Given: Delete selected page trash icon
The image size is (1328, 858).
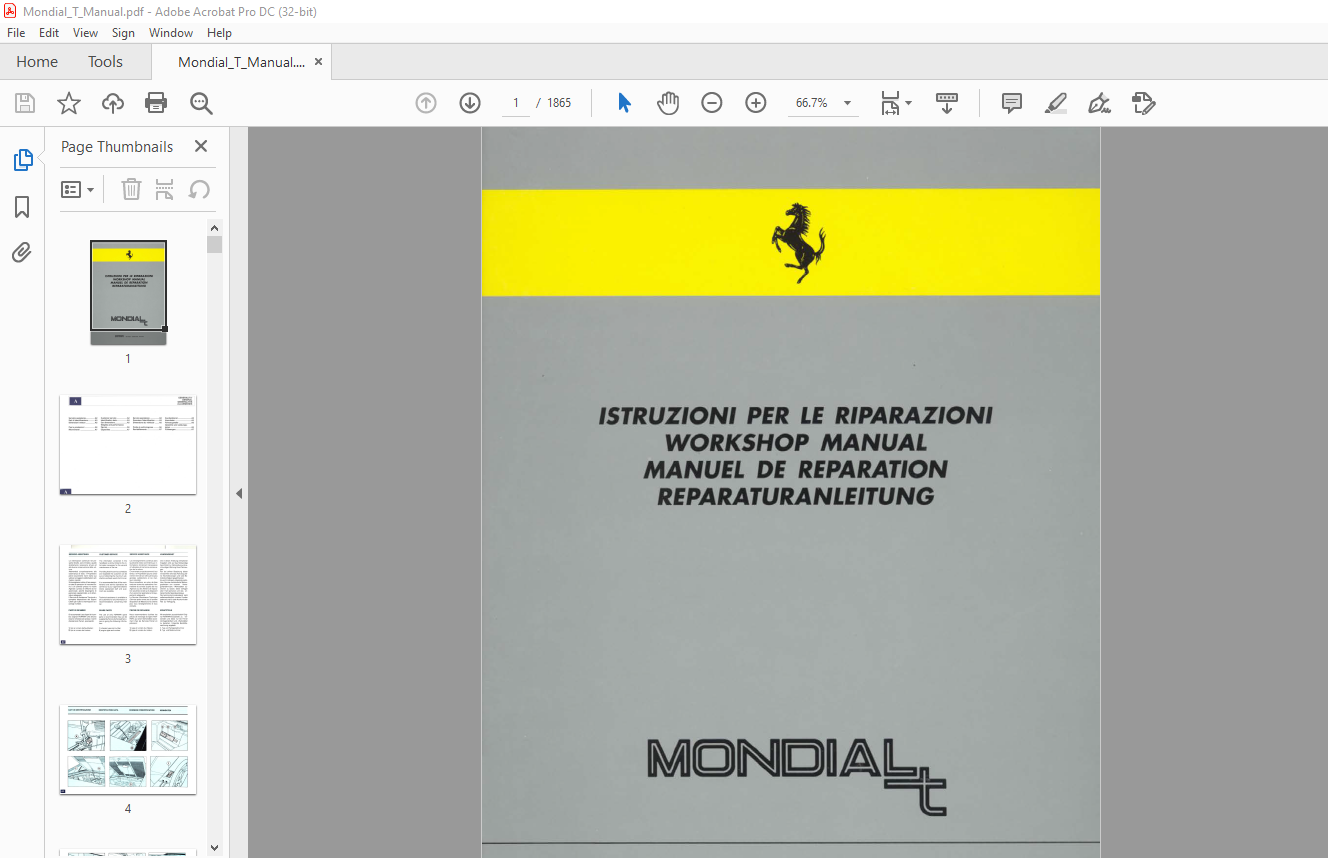Looking at the screenshot, I should [131, 189].
